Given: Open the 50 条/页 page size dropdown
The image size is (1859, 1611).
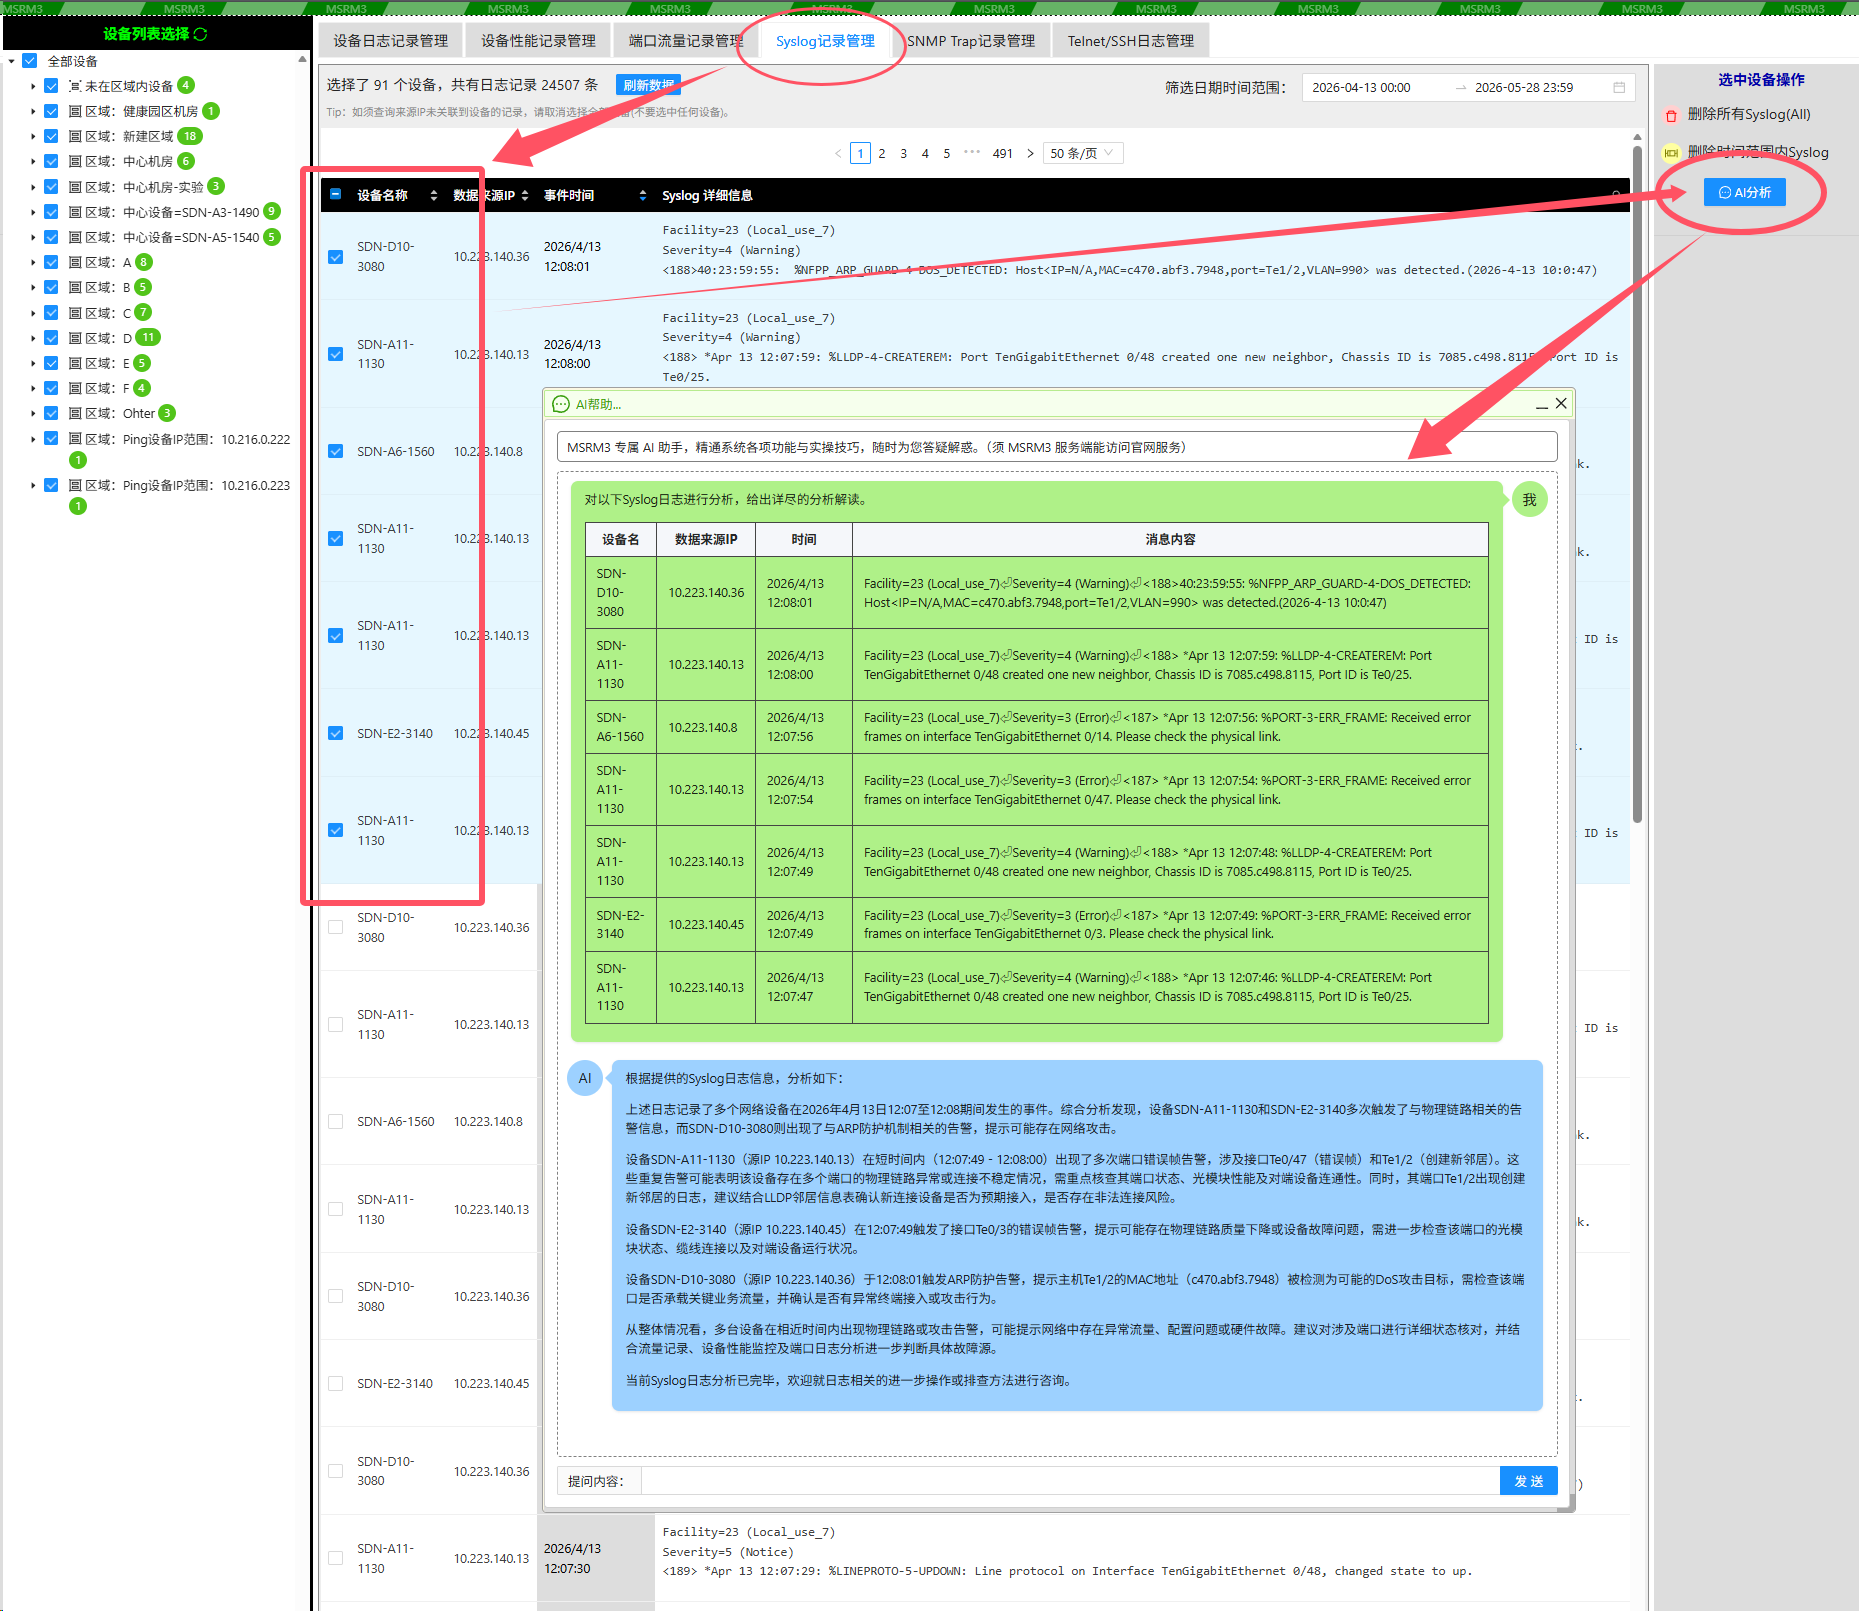Looking at the screenshot, I should coord(1083,154).
